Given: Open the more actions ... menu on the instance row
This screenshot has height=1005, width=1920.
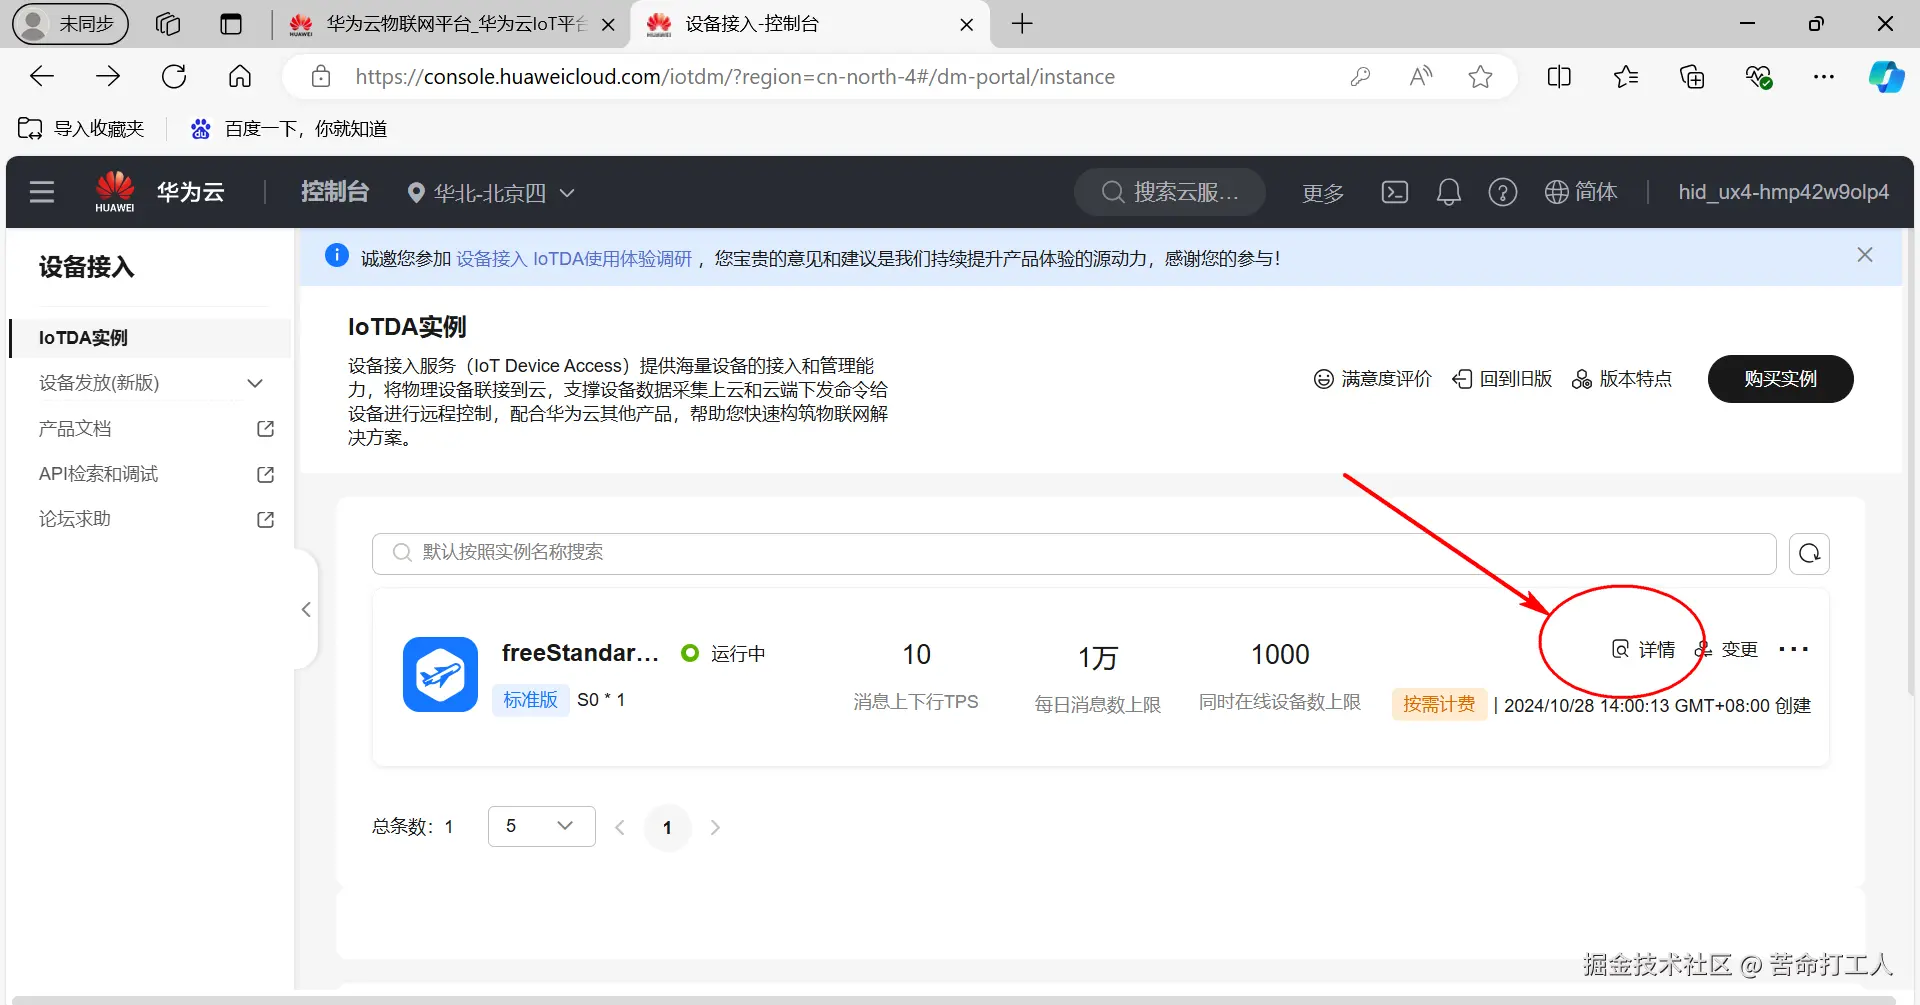Looking at the screenshot, I should click(1793, 649).
